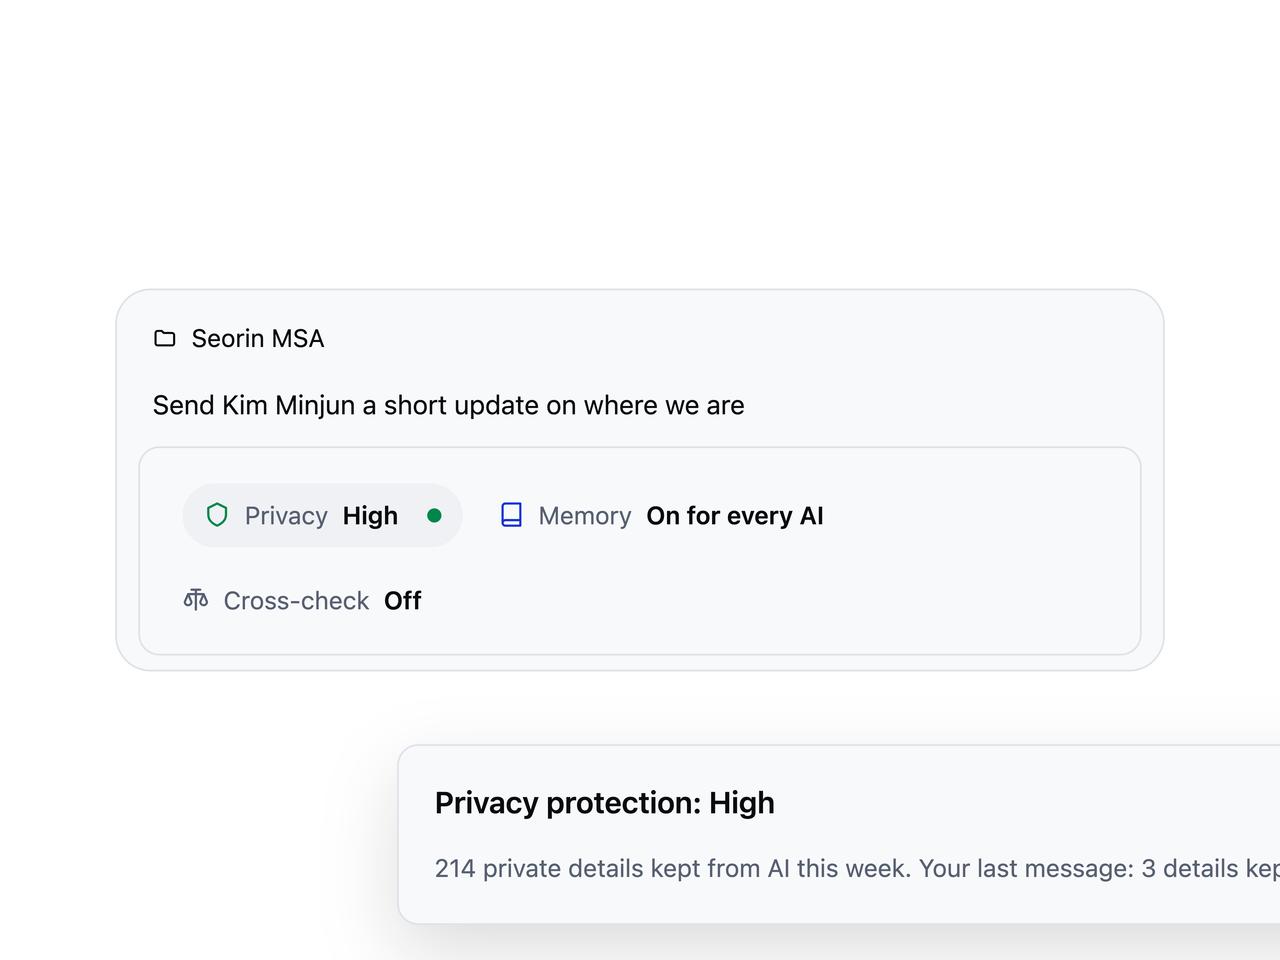Screen dimensions: 1280x960
Task: Click the balance scale Cross-check icon
Action: [196, 599]
